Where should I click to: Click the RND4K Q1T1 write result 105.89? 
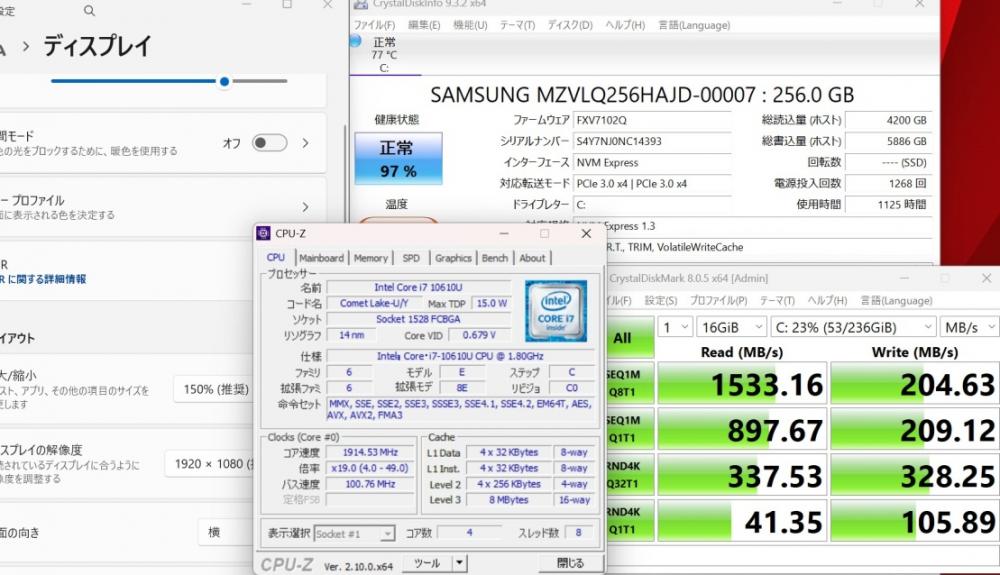pyautogui.click(x=915, y=521)
